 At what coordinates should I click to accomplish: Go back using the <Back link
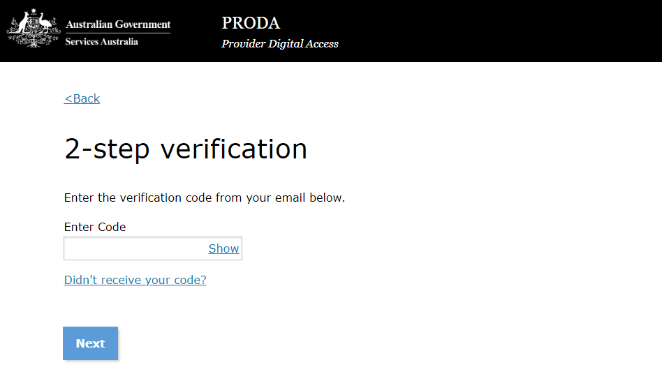pyautogui.click(x=82, y=99)
